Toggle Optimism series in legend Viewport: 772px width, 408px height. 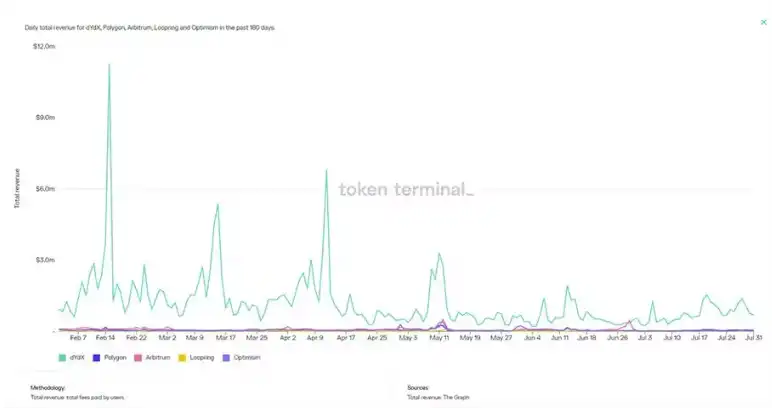click(x=241, y=358)
